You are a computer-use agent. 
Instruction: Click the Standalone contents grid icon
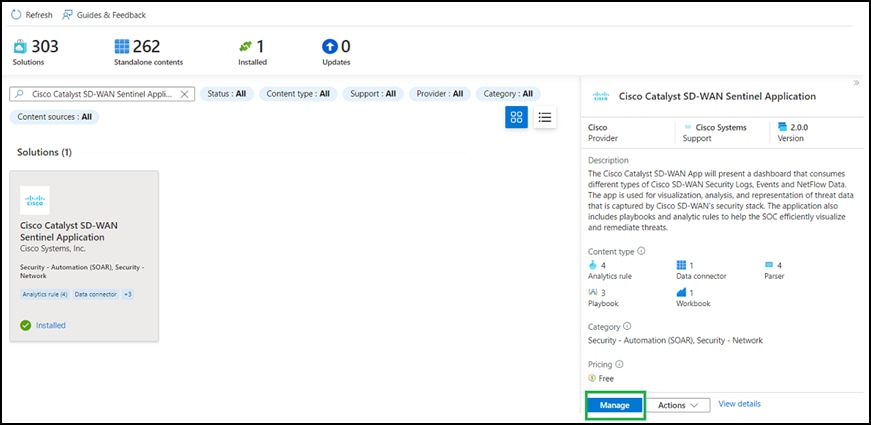click(x=121, y=46)
